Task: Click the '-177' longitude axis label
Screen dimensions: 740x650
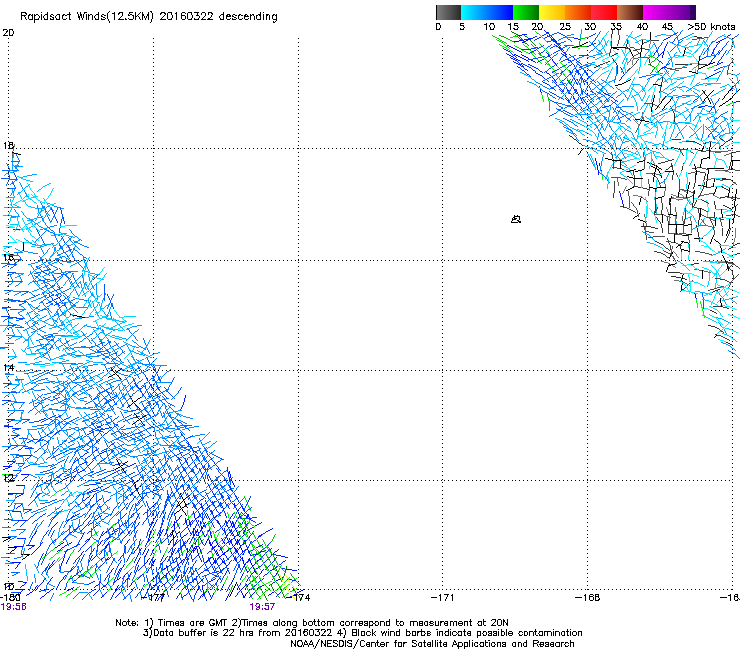Action: click(153, 598)
